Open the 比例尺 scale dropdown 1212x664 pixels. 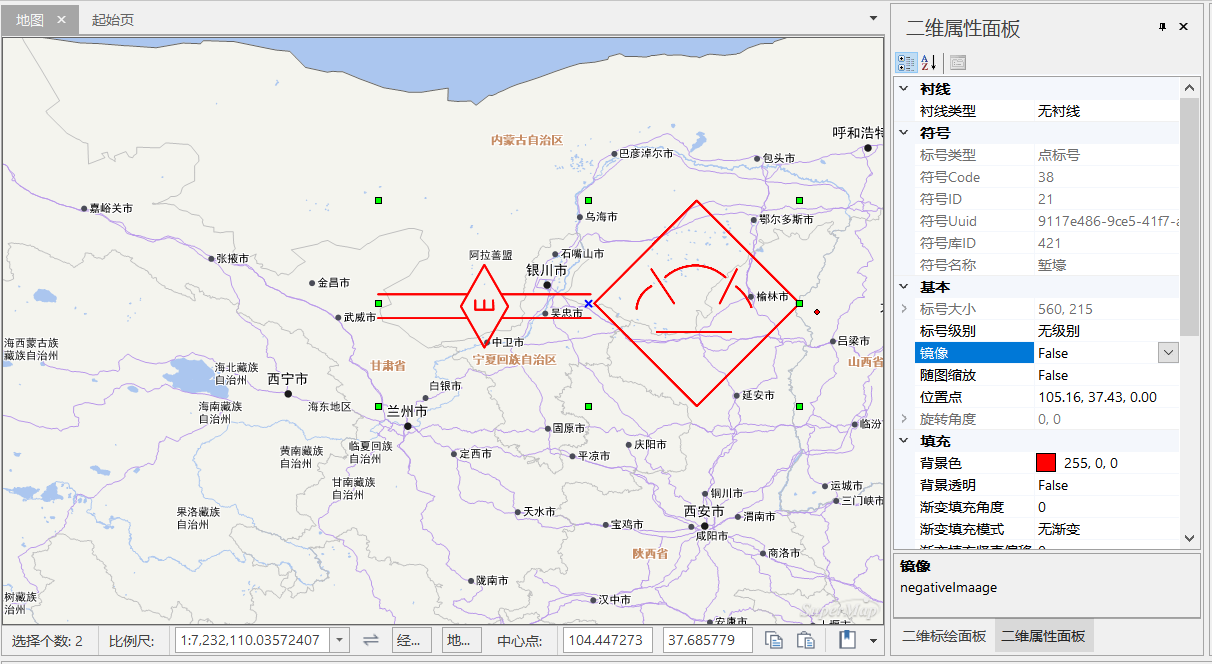[x=339, y=640]
